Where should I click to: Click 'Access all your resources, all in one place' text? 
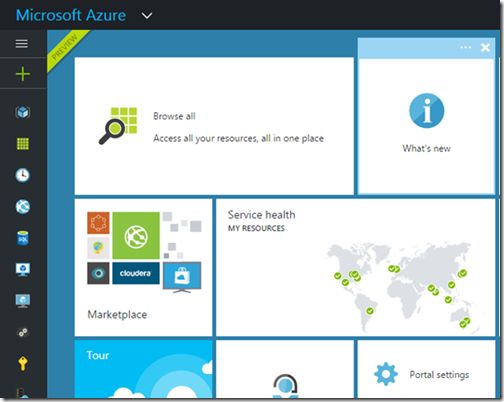tap(238, 138)
